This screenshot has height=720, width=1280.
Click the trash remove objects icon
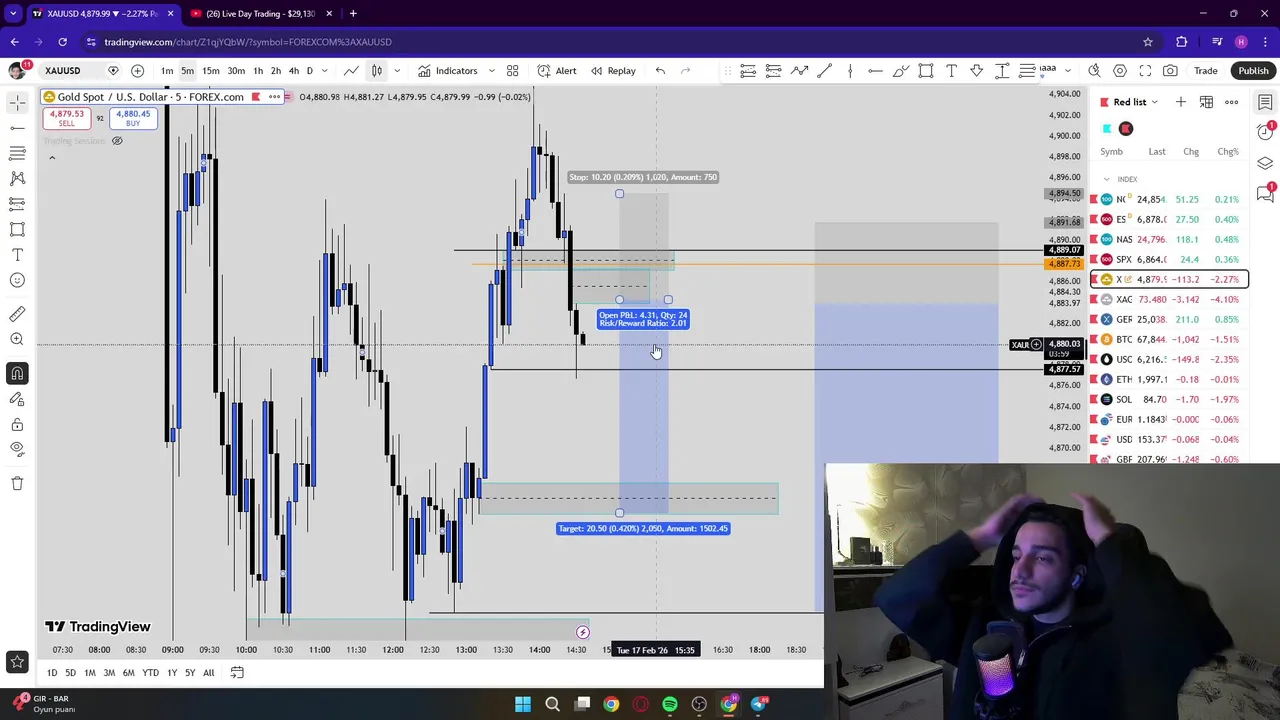click(17, 483)
